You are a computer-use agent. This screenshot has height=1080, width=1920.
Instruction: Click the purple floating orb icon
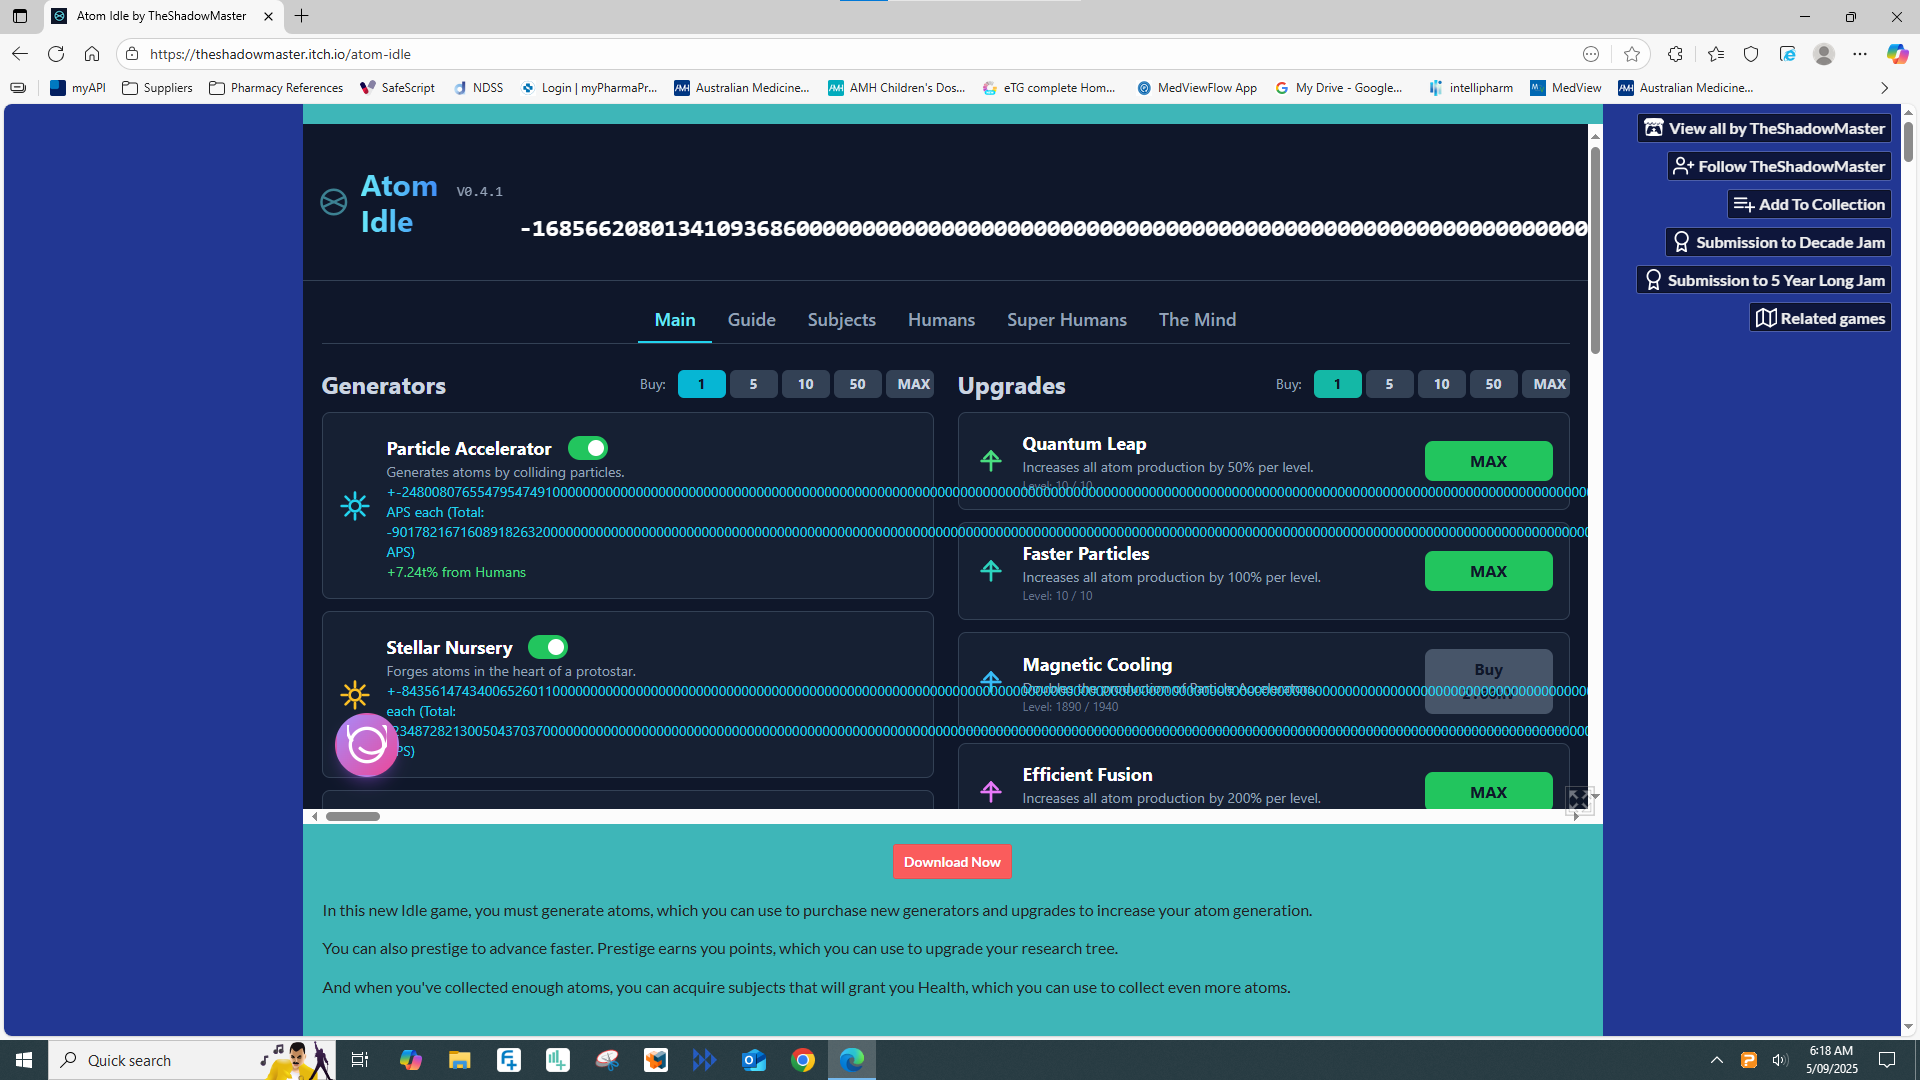click(x=367, y=744)
